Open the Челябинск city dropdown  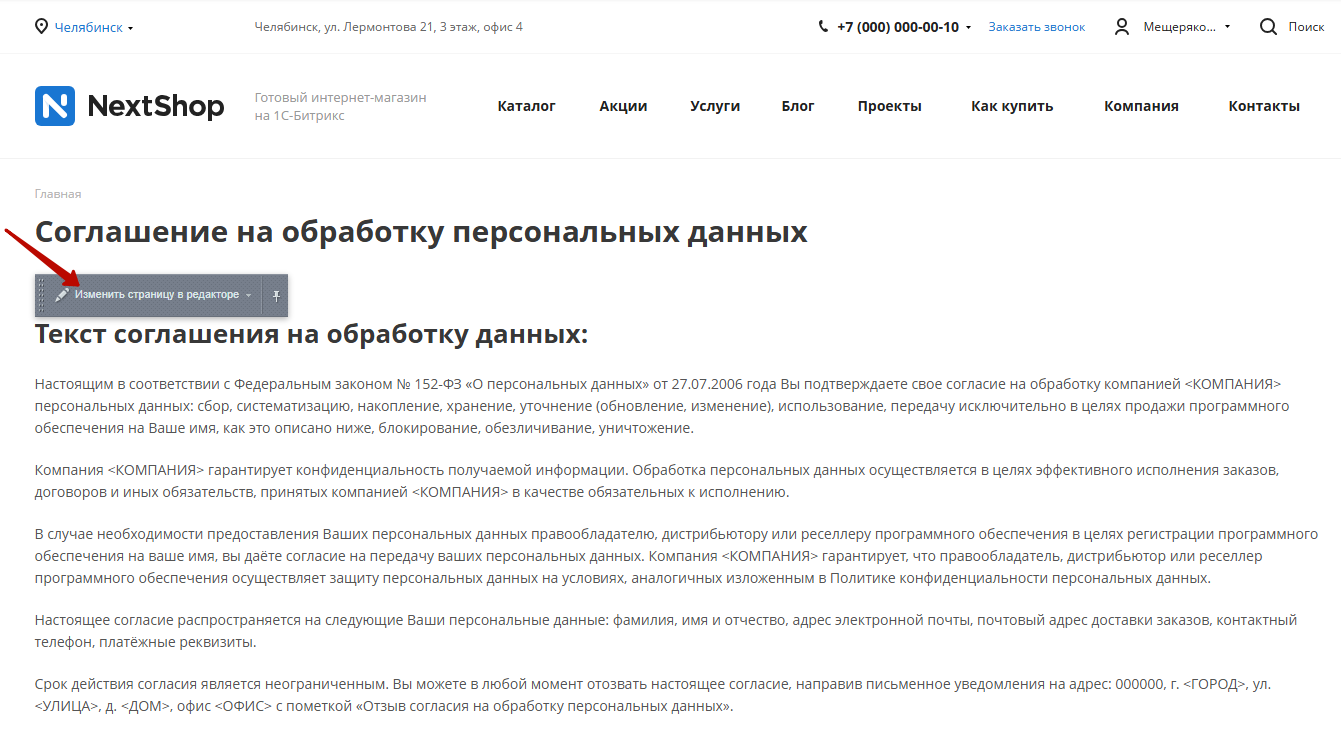tap(93, 28)
